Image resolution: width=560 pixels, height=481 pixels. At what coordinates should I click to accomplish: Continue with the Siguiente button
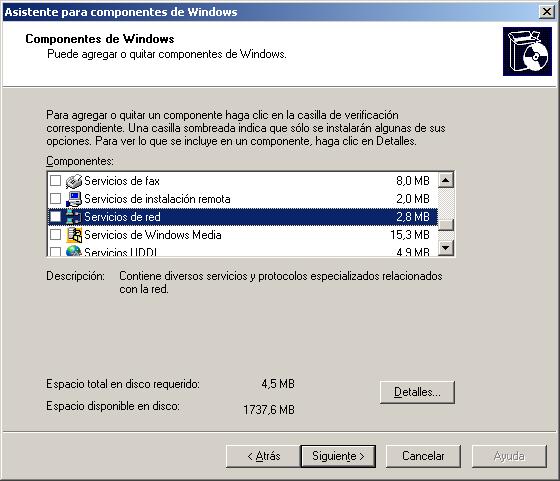tap(338, 456)
